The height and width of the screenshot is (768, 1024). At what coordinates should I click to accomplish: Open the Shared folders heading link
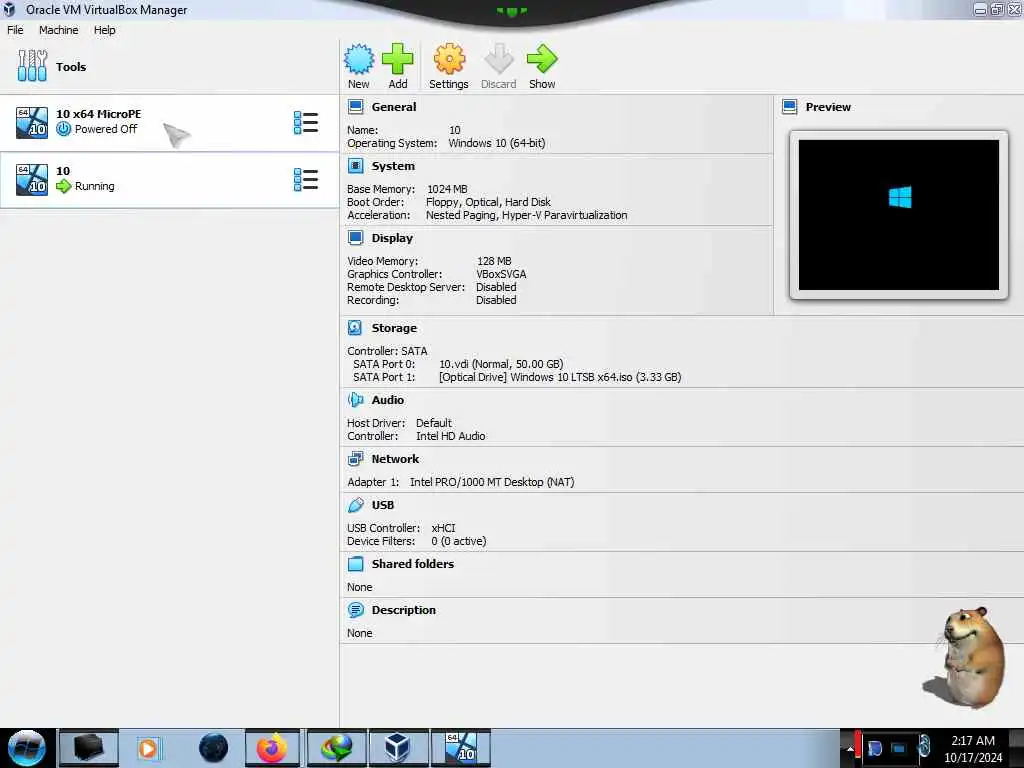click(413, 564)
